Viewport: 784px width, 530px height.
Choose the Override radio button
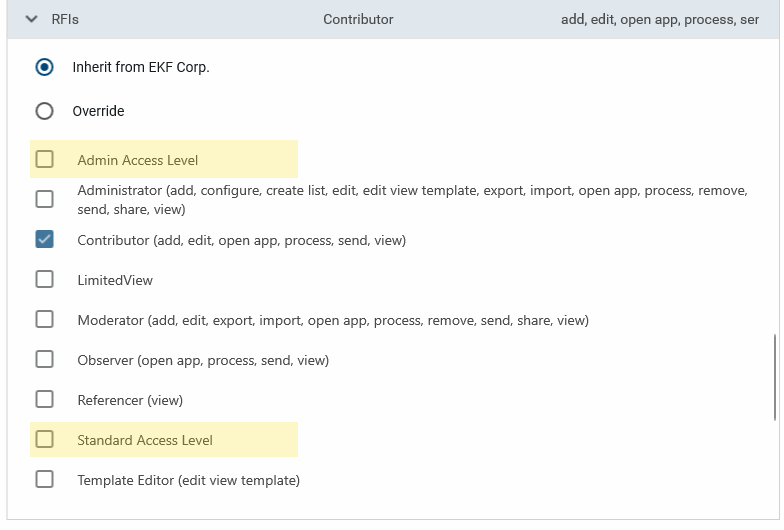[44, 111]
